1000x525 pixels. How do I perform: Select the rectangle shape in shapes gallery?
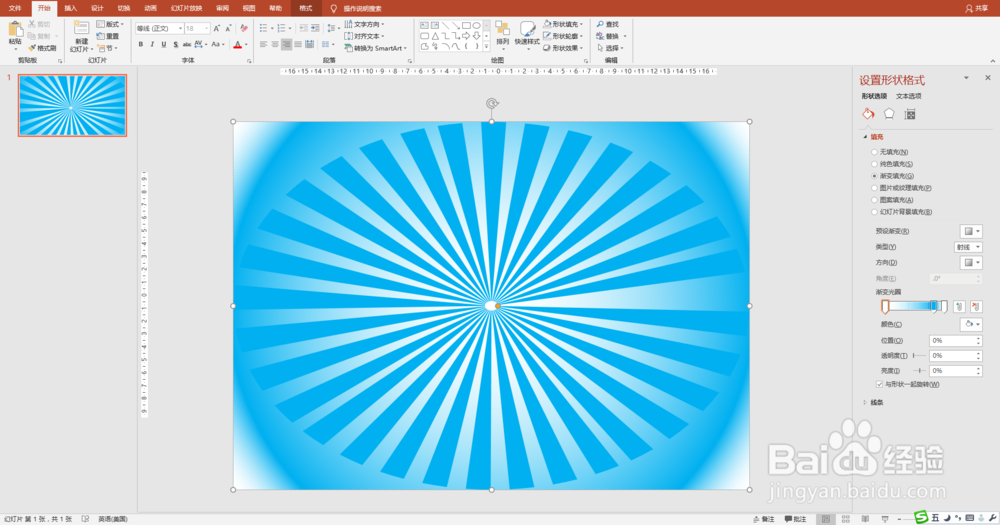coord(466,26)
